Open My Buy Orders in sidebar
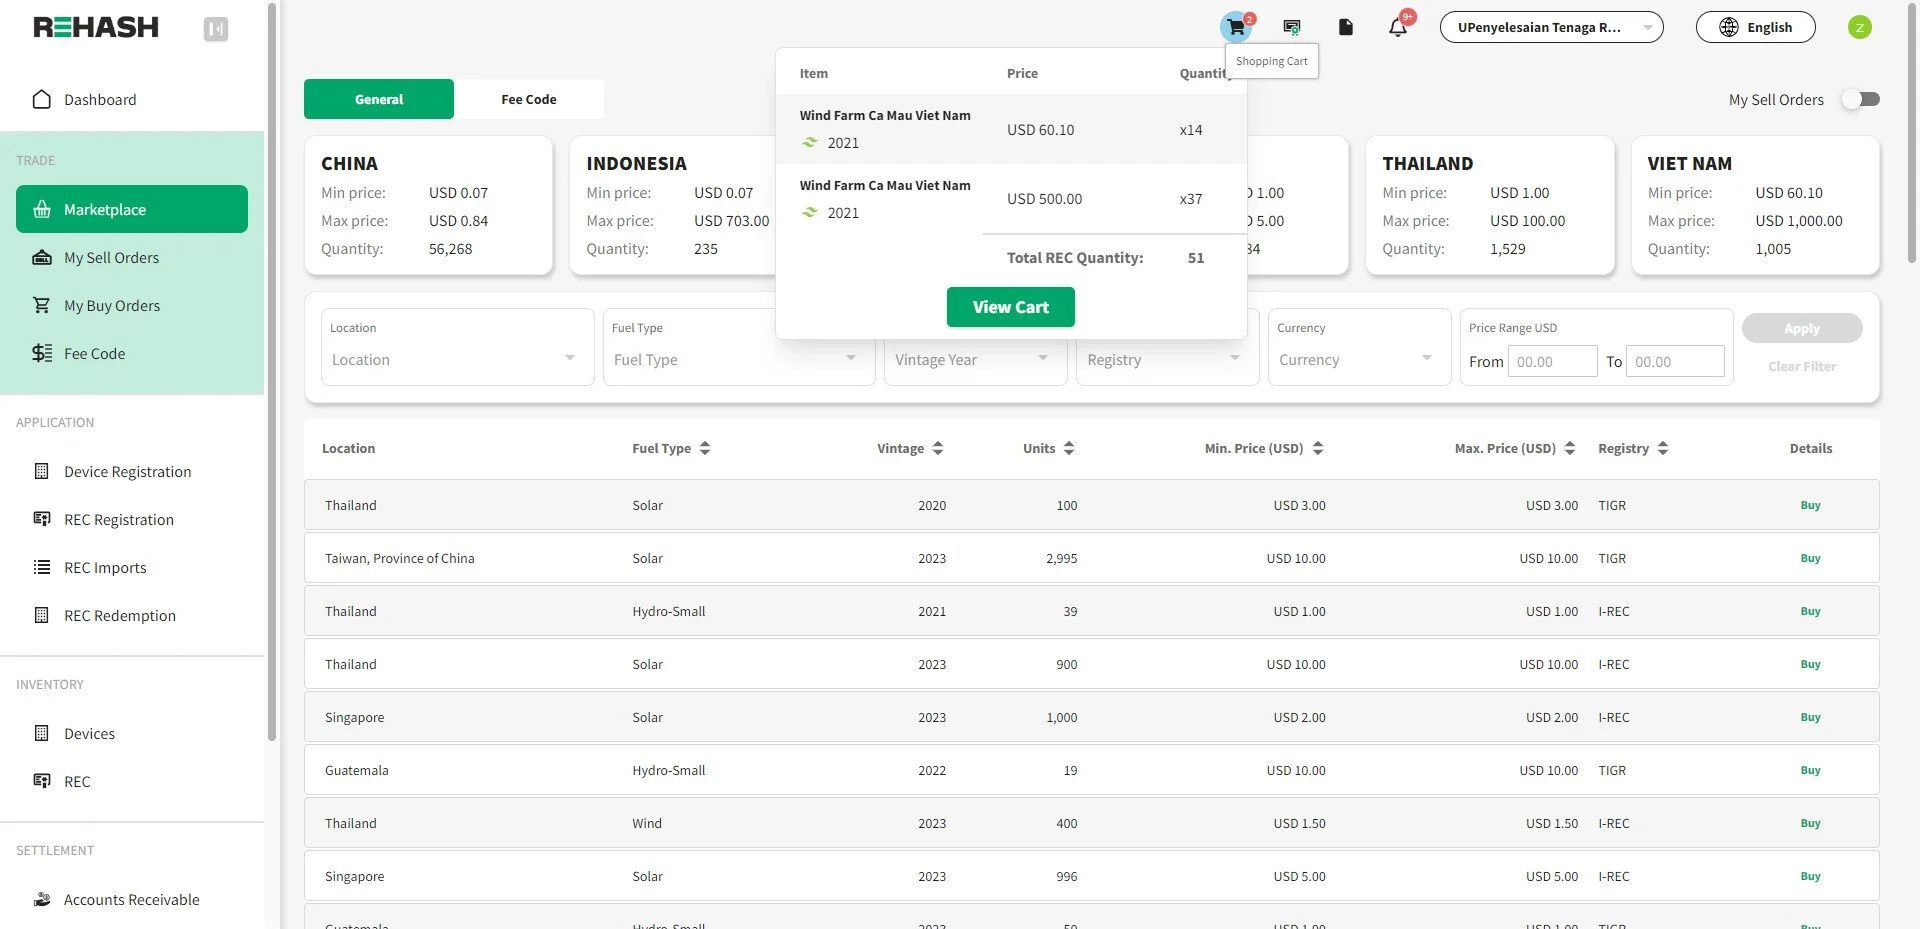This screenshot has height=929, width=1920. click(x=132, y=305)
